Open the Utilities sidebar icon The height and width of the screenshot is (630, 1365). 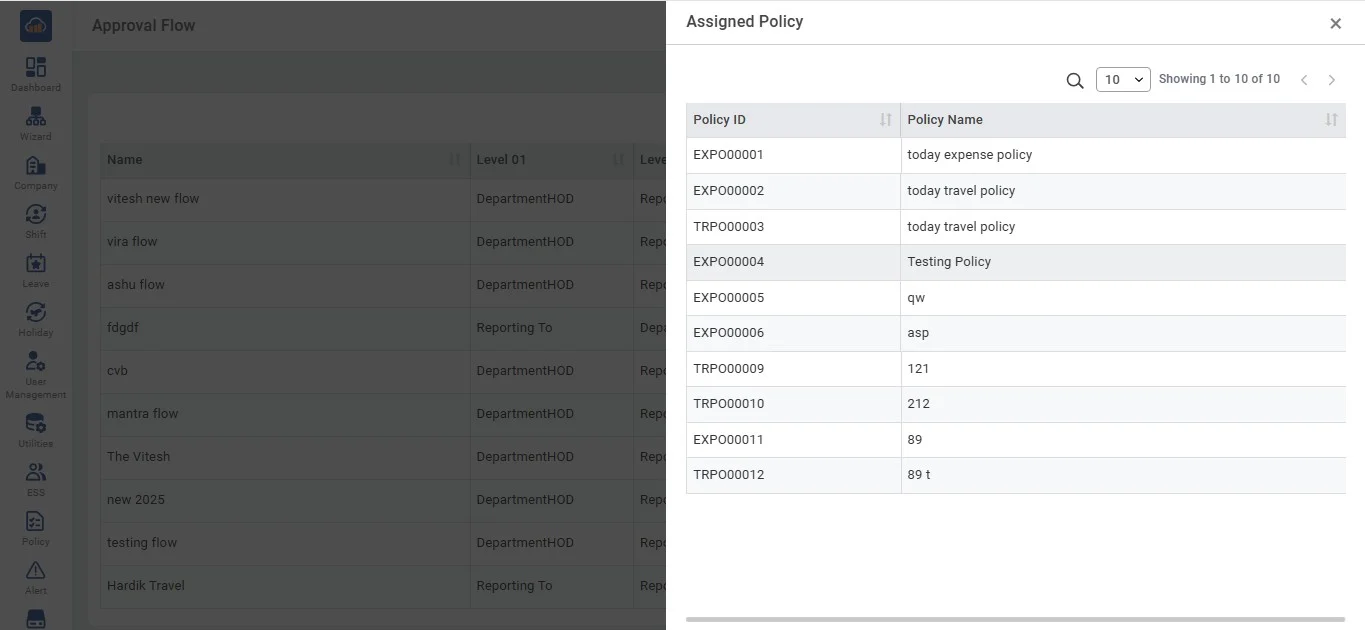tap(36, 424)
